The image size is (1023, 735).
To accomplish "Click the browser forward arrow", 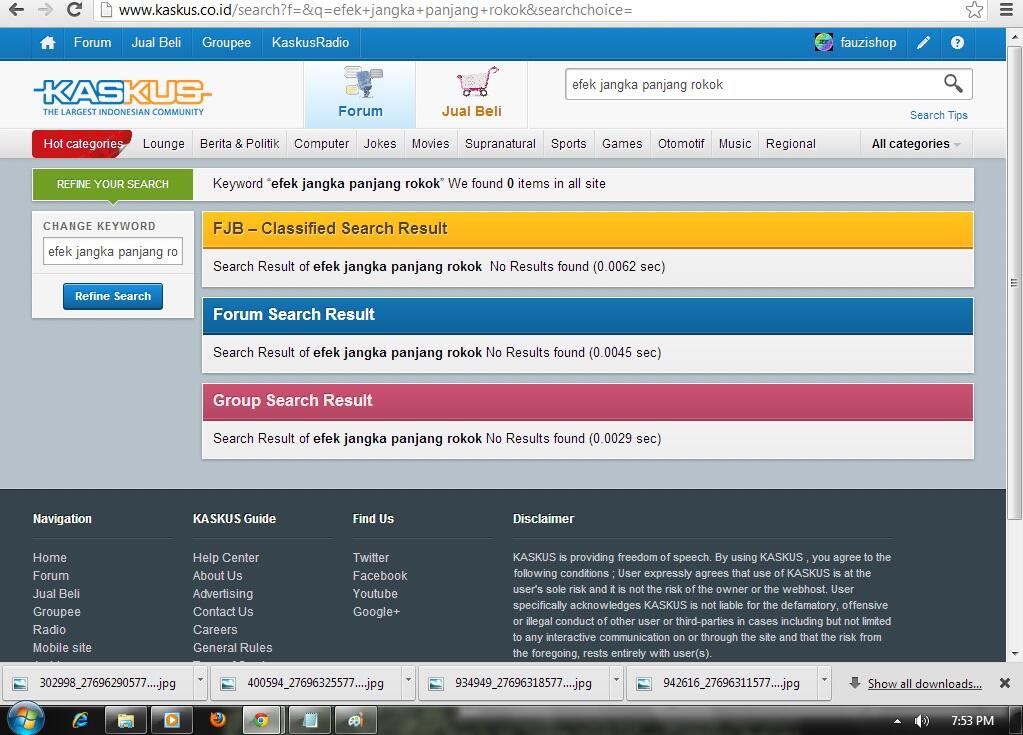I will point(45,10).
